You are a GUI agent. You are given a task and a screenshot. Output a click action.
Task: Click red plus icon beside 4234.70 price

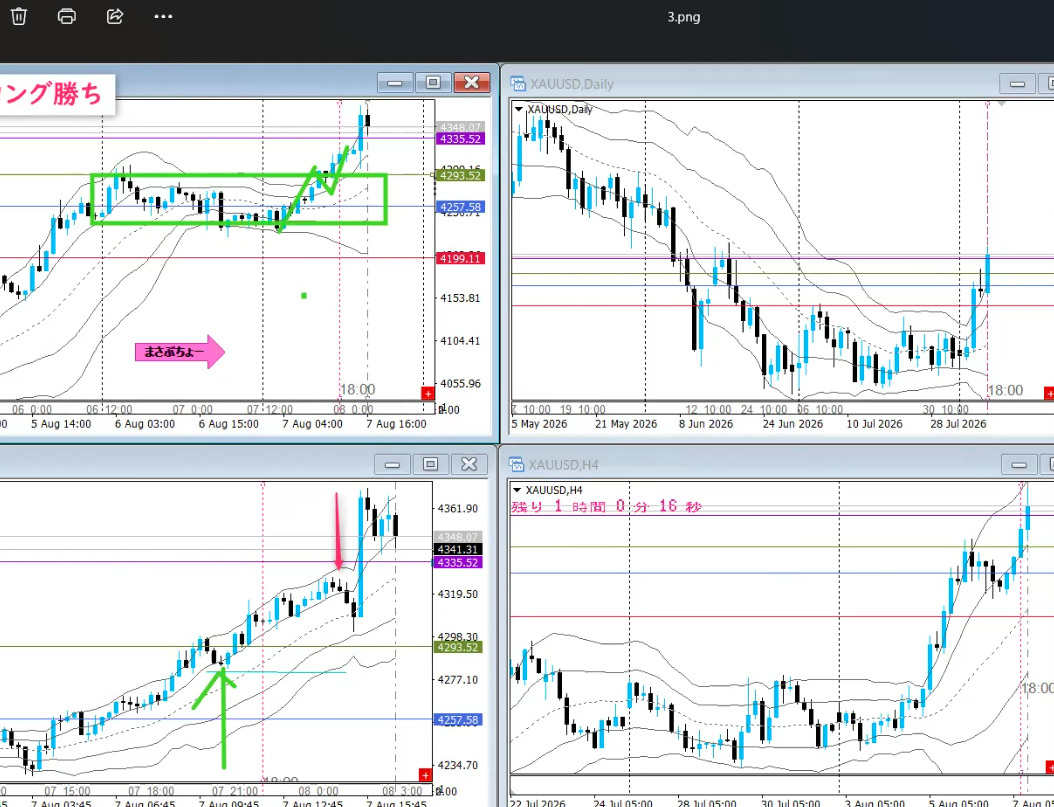click(x=424, y=775)
